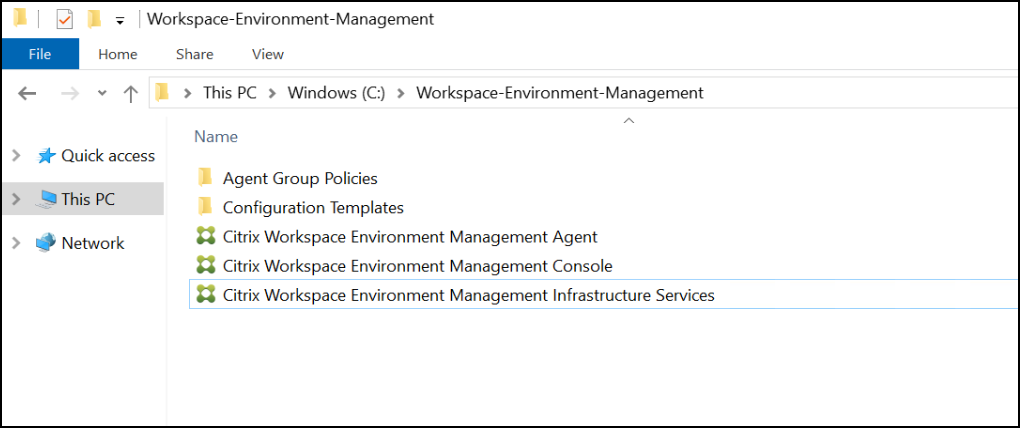The height and width of the screenshot is (428, 1020).
Task: Click the Citrix WEM Agent installer icon
Action: [x=206, y=237]
